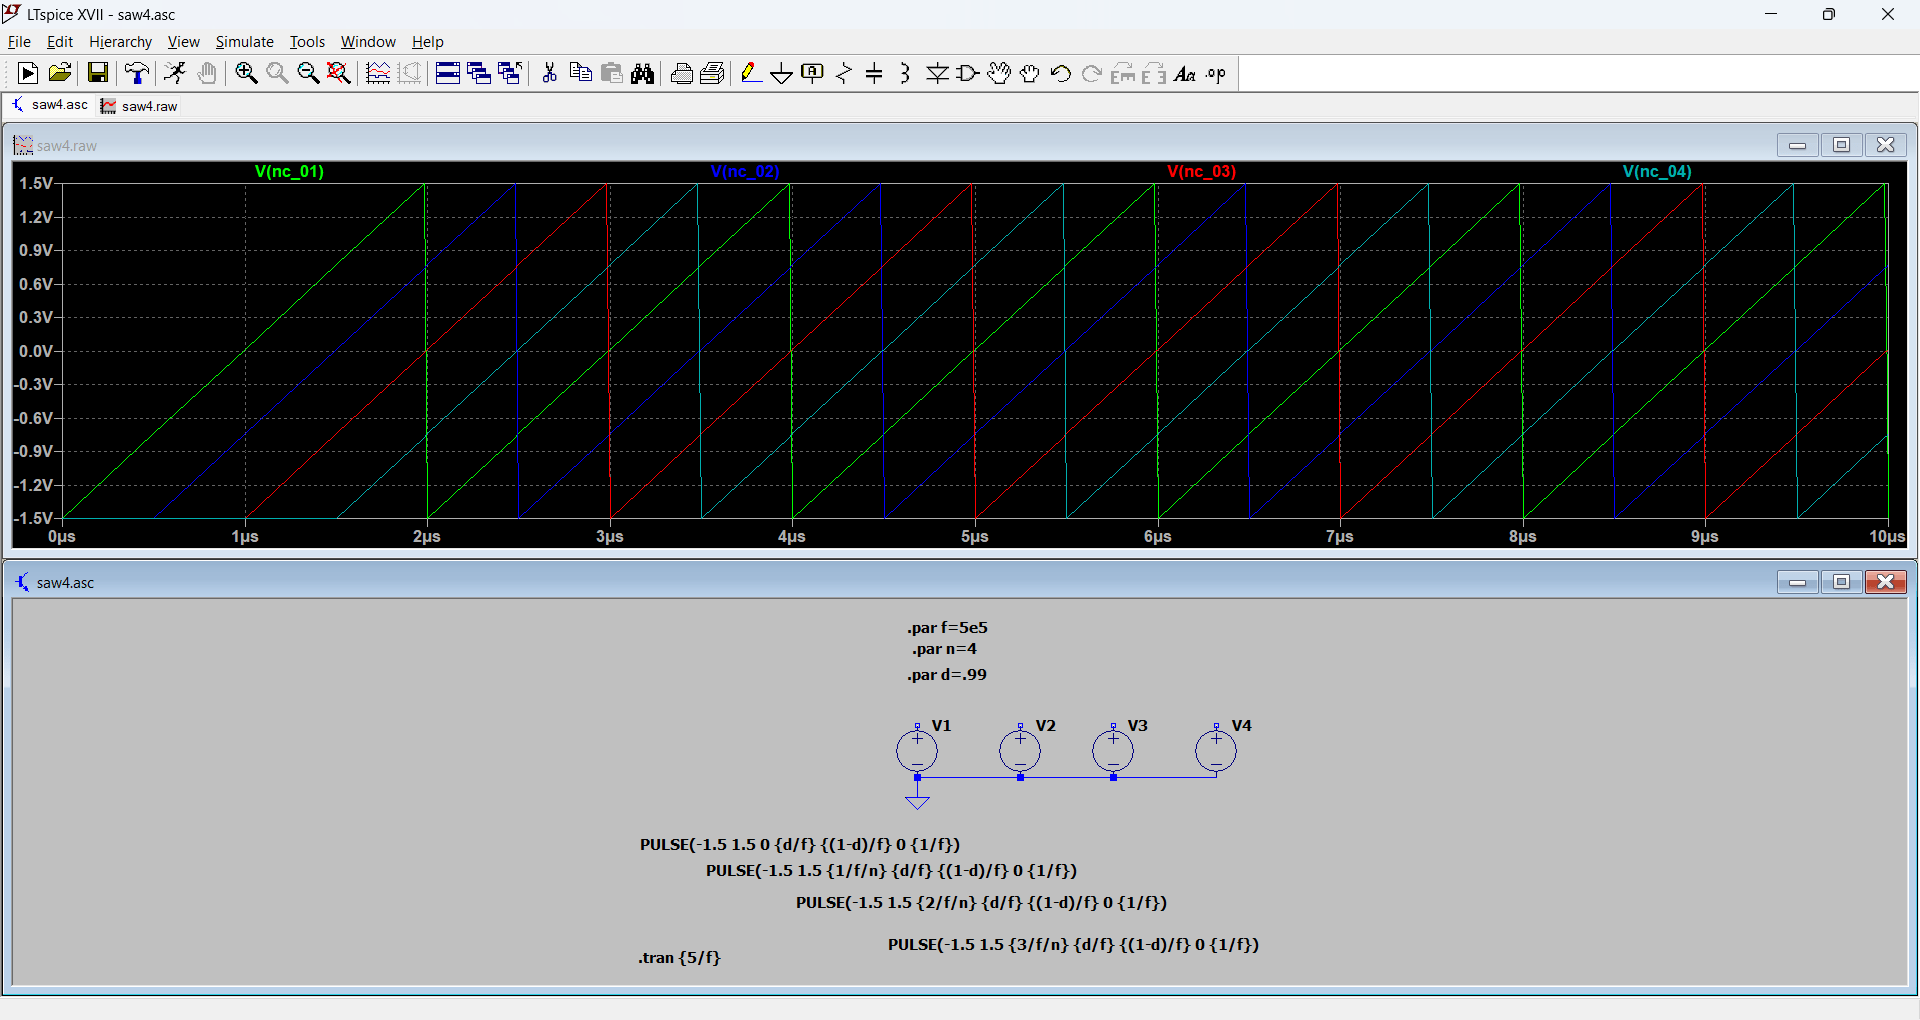Open the Component browser gate icon
This screenshot has height=1020, width=1920.
click(x=968, y=73)
